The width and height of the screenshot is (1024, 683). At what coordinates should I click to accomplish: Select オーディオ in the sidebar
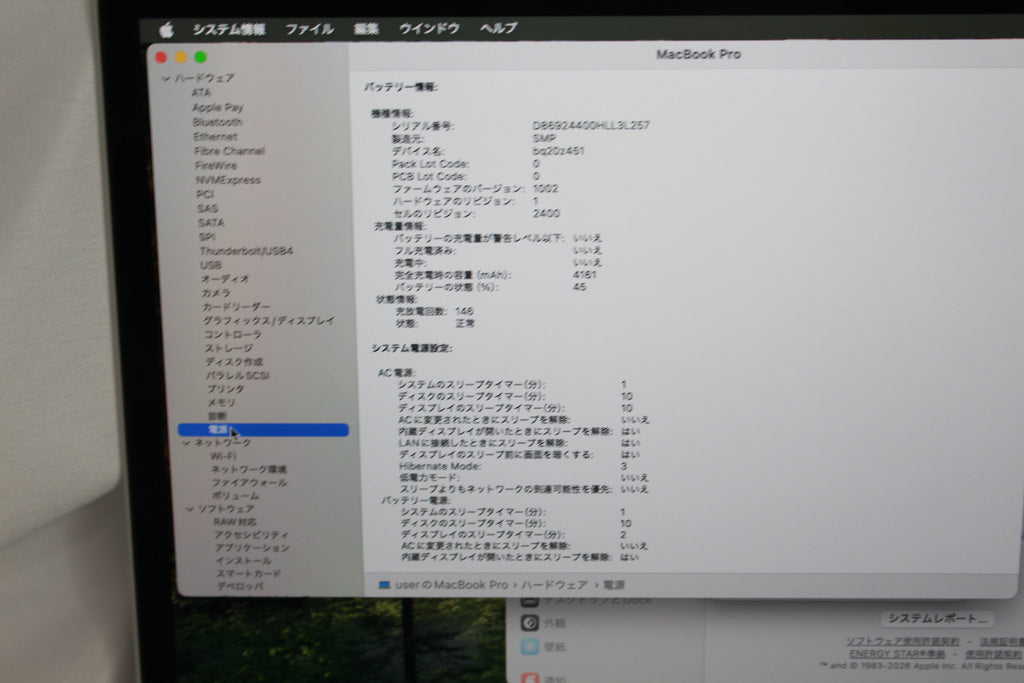225,279
